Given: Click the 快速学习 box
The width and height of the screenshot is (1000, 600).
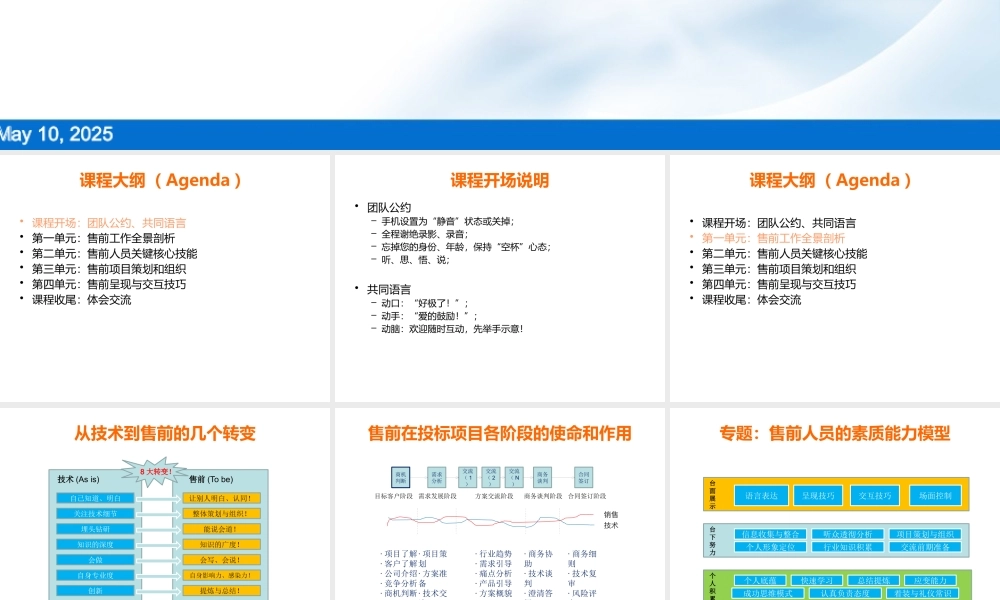Looking at the screenshot, I should [817, 580].
